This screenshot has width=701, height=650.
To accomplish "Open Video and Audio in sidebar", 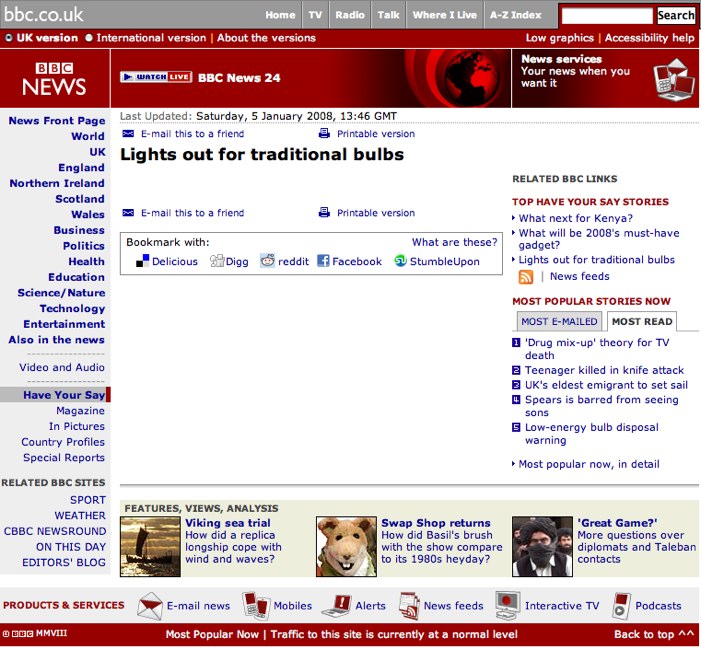I will tap(62, 367).
